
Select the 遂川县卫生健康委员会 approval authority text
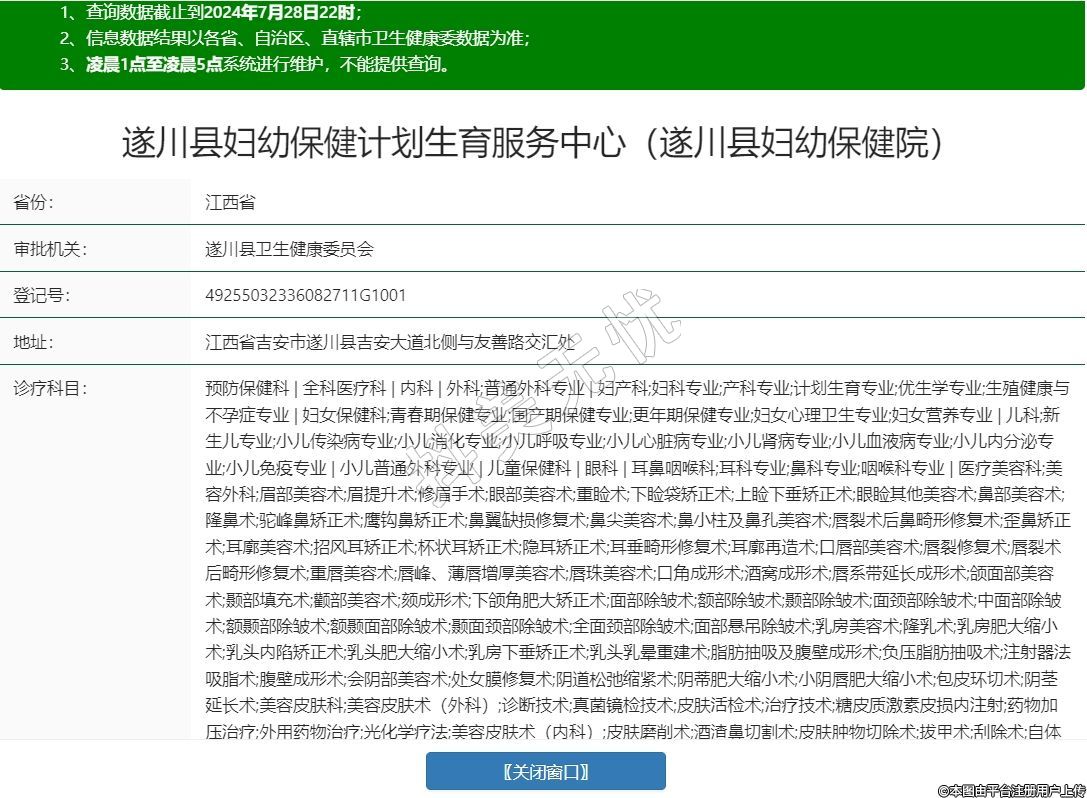click(289, 249)
